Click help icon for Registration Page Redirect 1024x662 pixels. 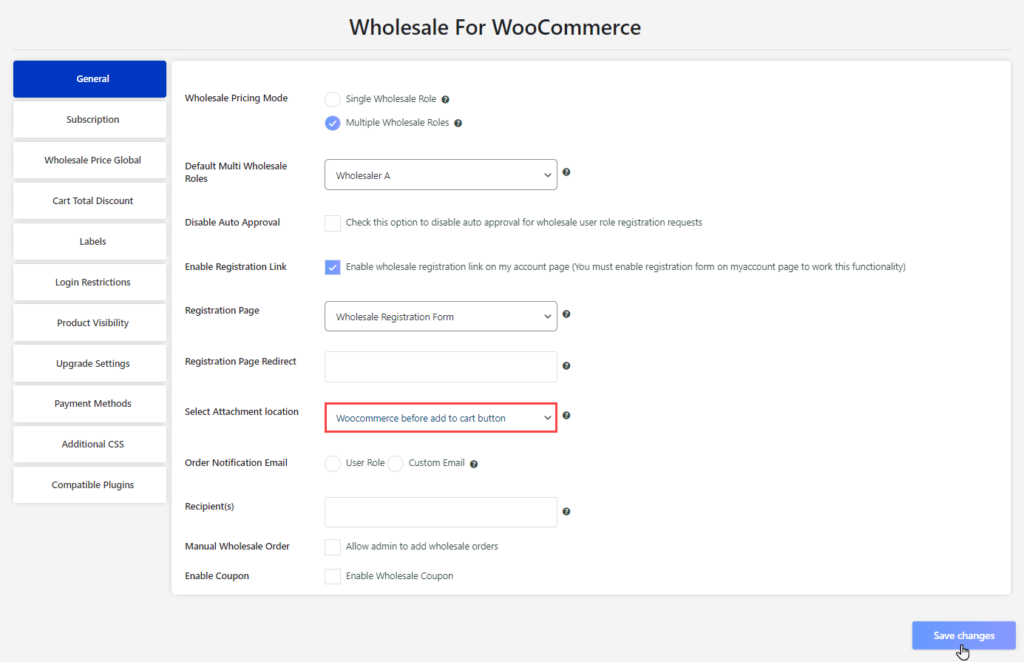click(x=566, y=366)
